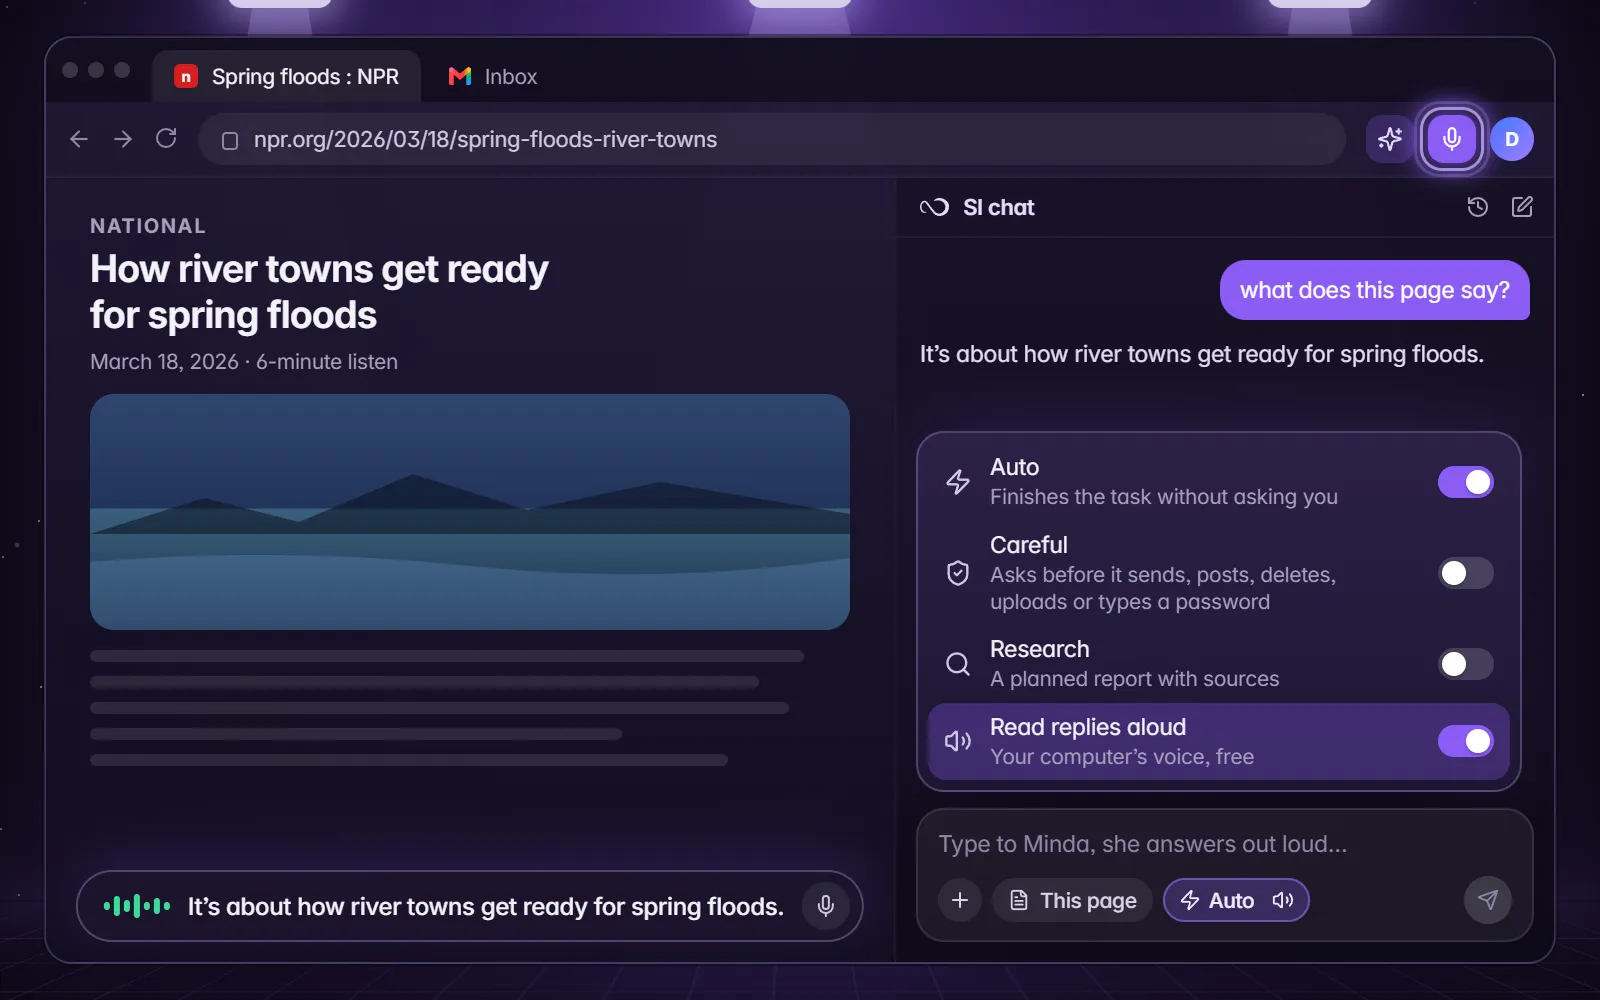This screenshot has width=1600, height=1000.
Task: Turn off Read replies aloud switch
Action: coord(1466,741)
